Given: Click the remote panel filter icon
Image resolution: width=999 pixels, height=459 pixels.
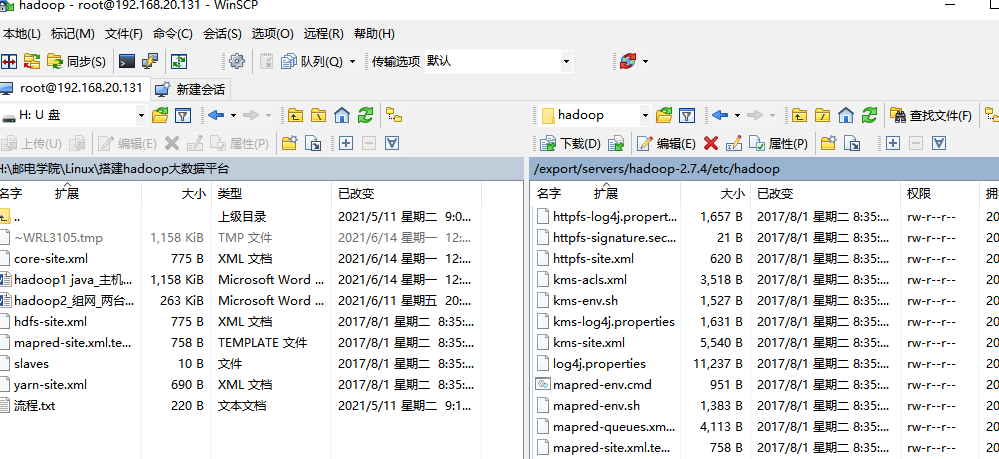Looking at the screenshot, I should (x=687, y=115).
